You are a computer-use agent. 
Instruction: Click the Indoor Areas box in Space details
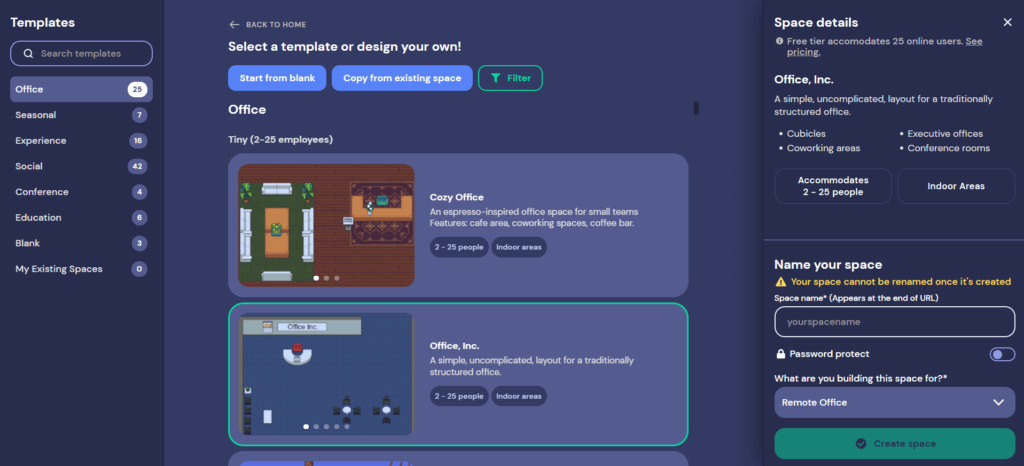click(956, 186)
